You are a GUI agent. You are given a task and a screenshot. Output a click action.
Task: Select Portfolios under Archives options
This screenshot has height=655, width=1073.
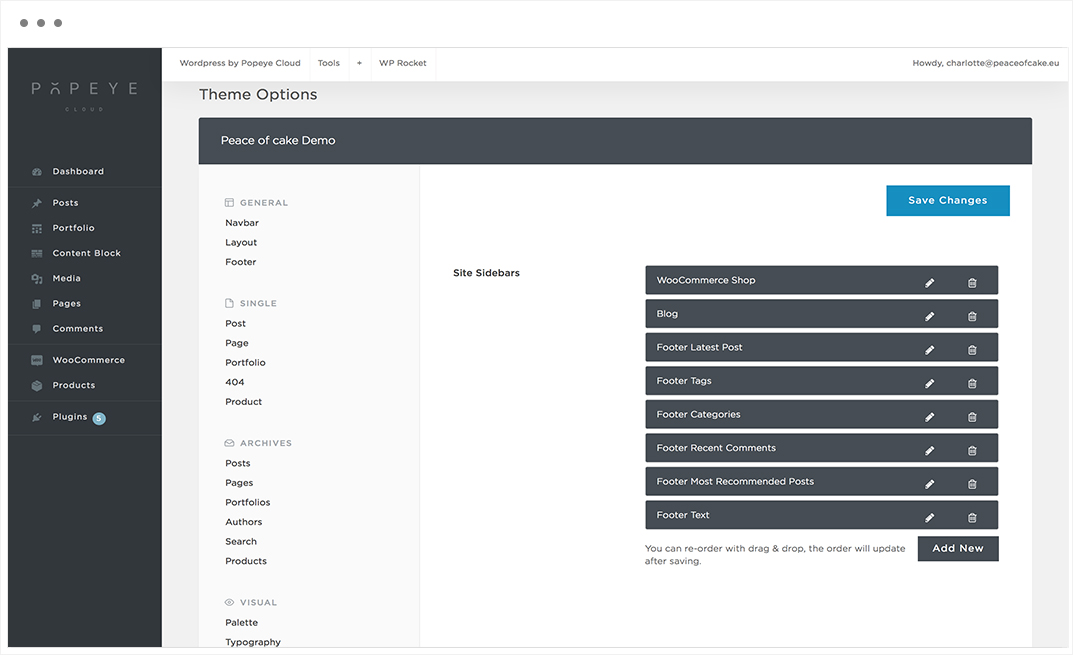[248, 502]
